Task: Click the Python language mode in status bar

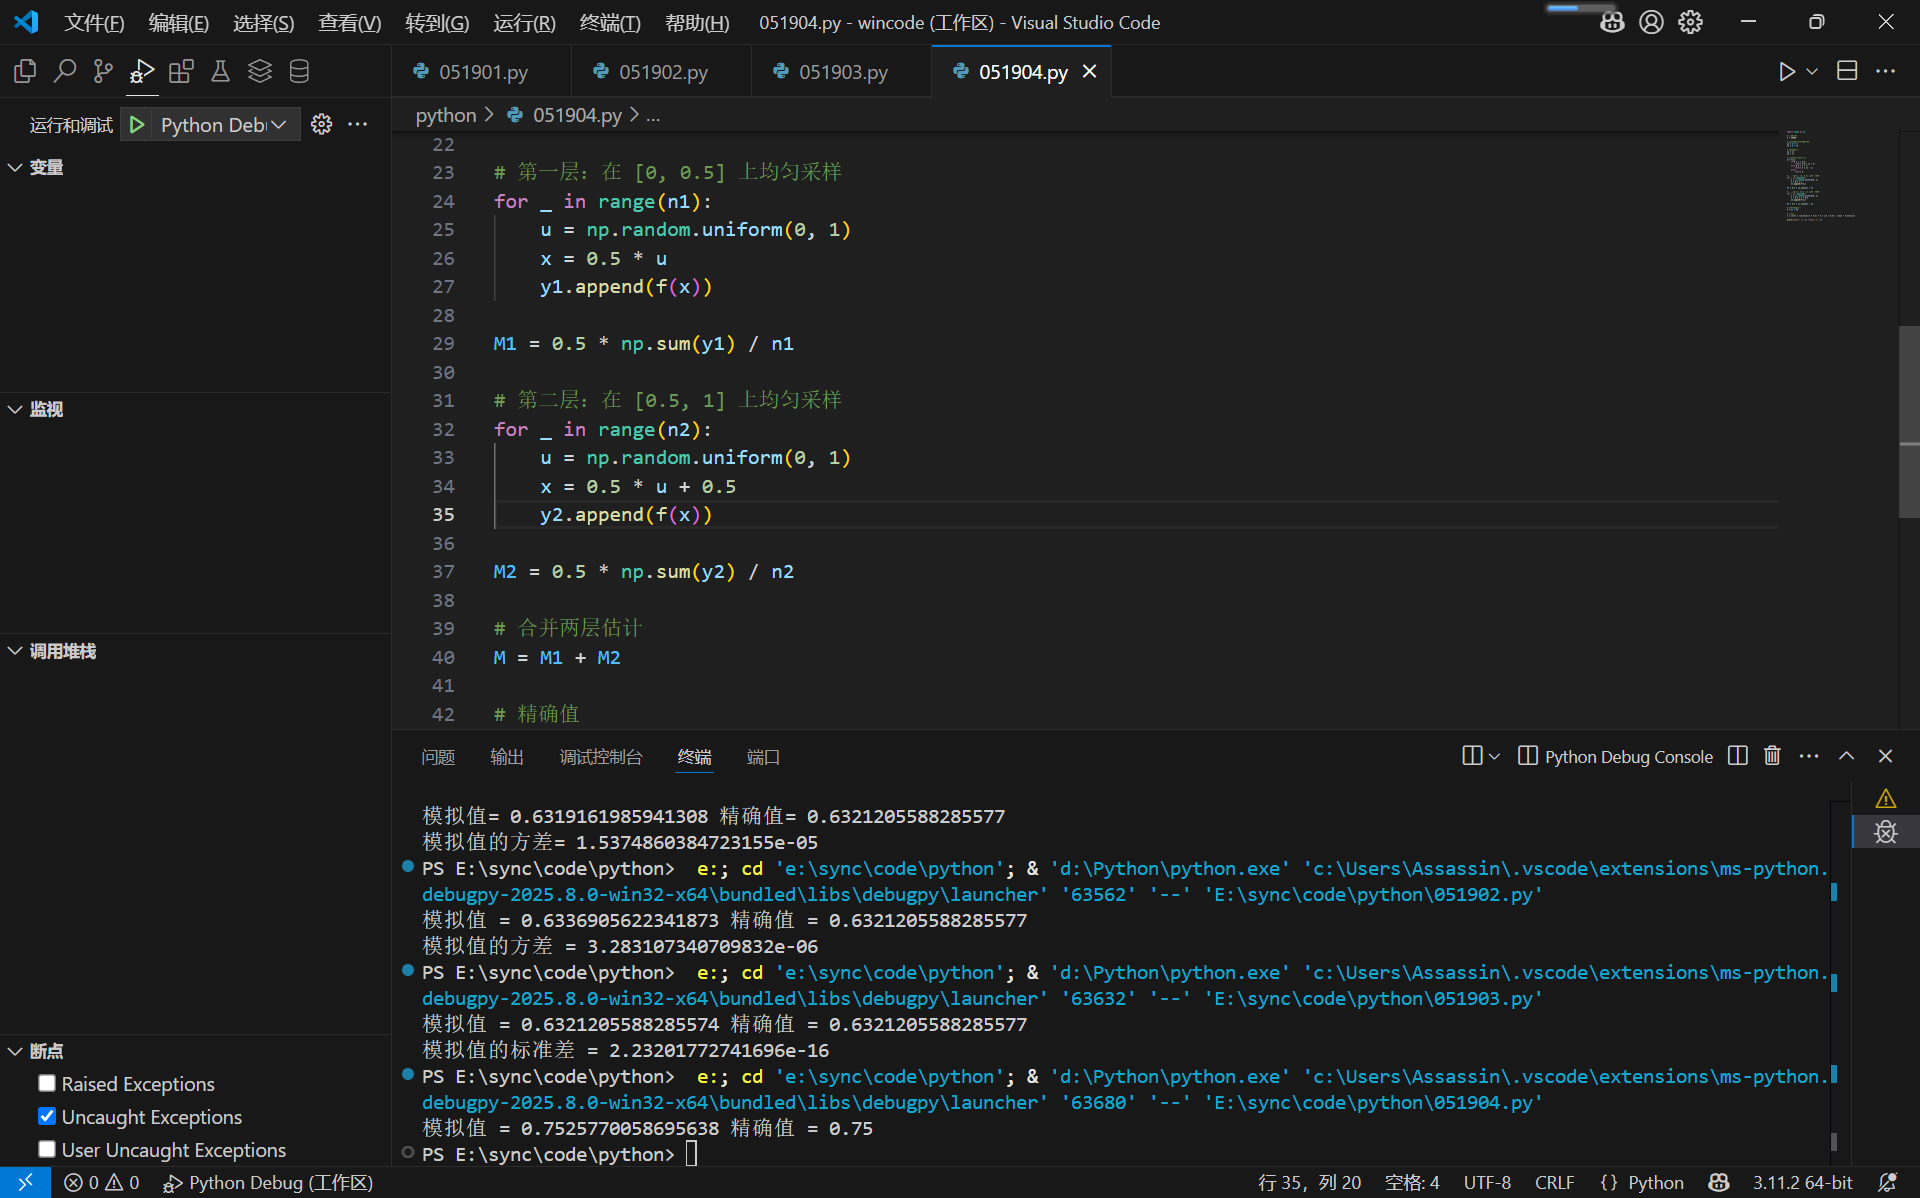Action: coord(1655,1182)
